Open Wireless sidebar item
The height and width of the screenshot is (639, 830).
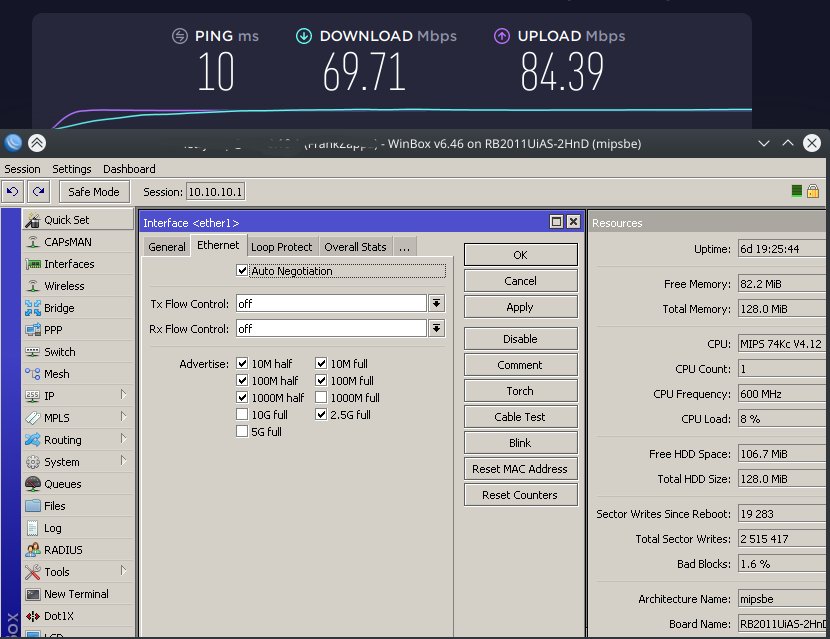click(x=78, y=286)
